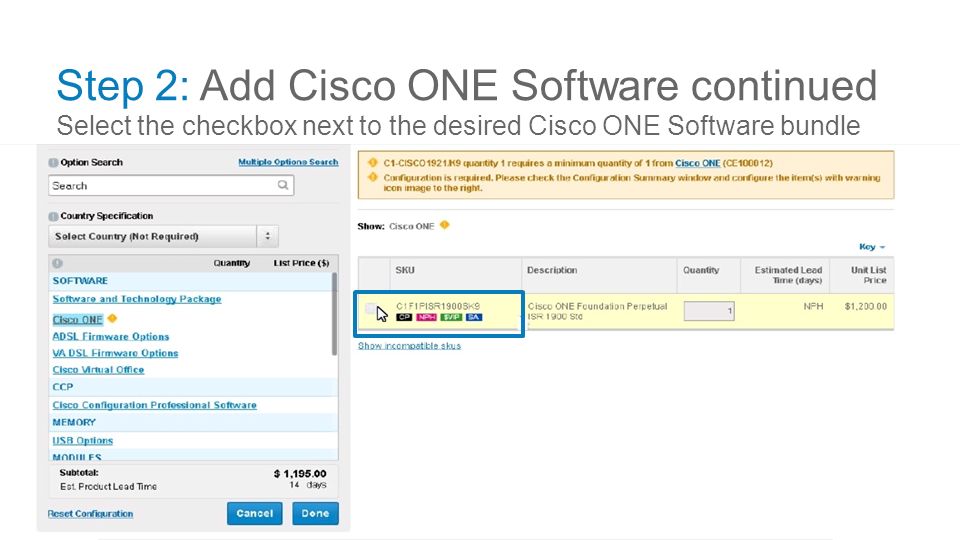
Task: Click the MEMORY section heading
Action: pos(74,422)
